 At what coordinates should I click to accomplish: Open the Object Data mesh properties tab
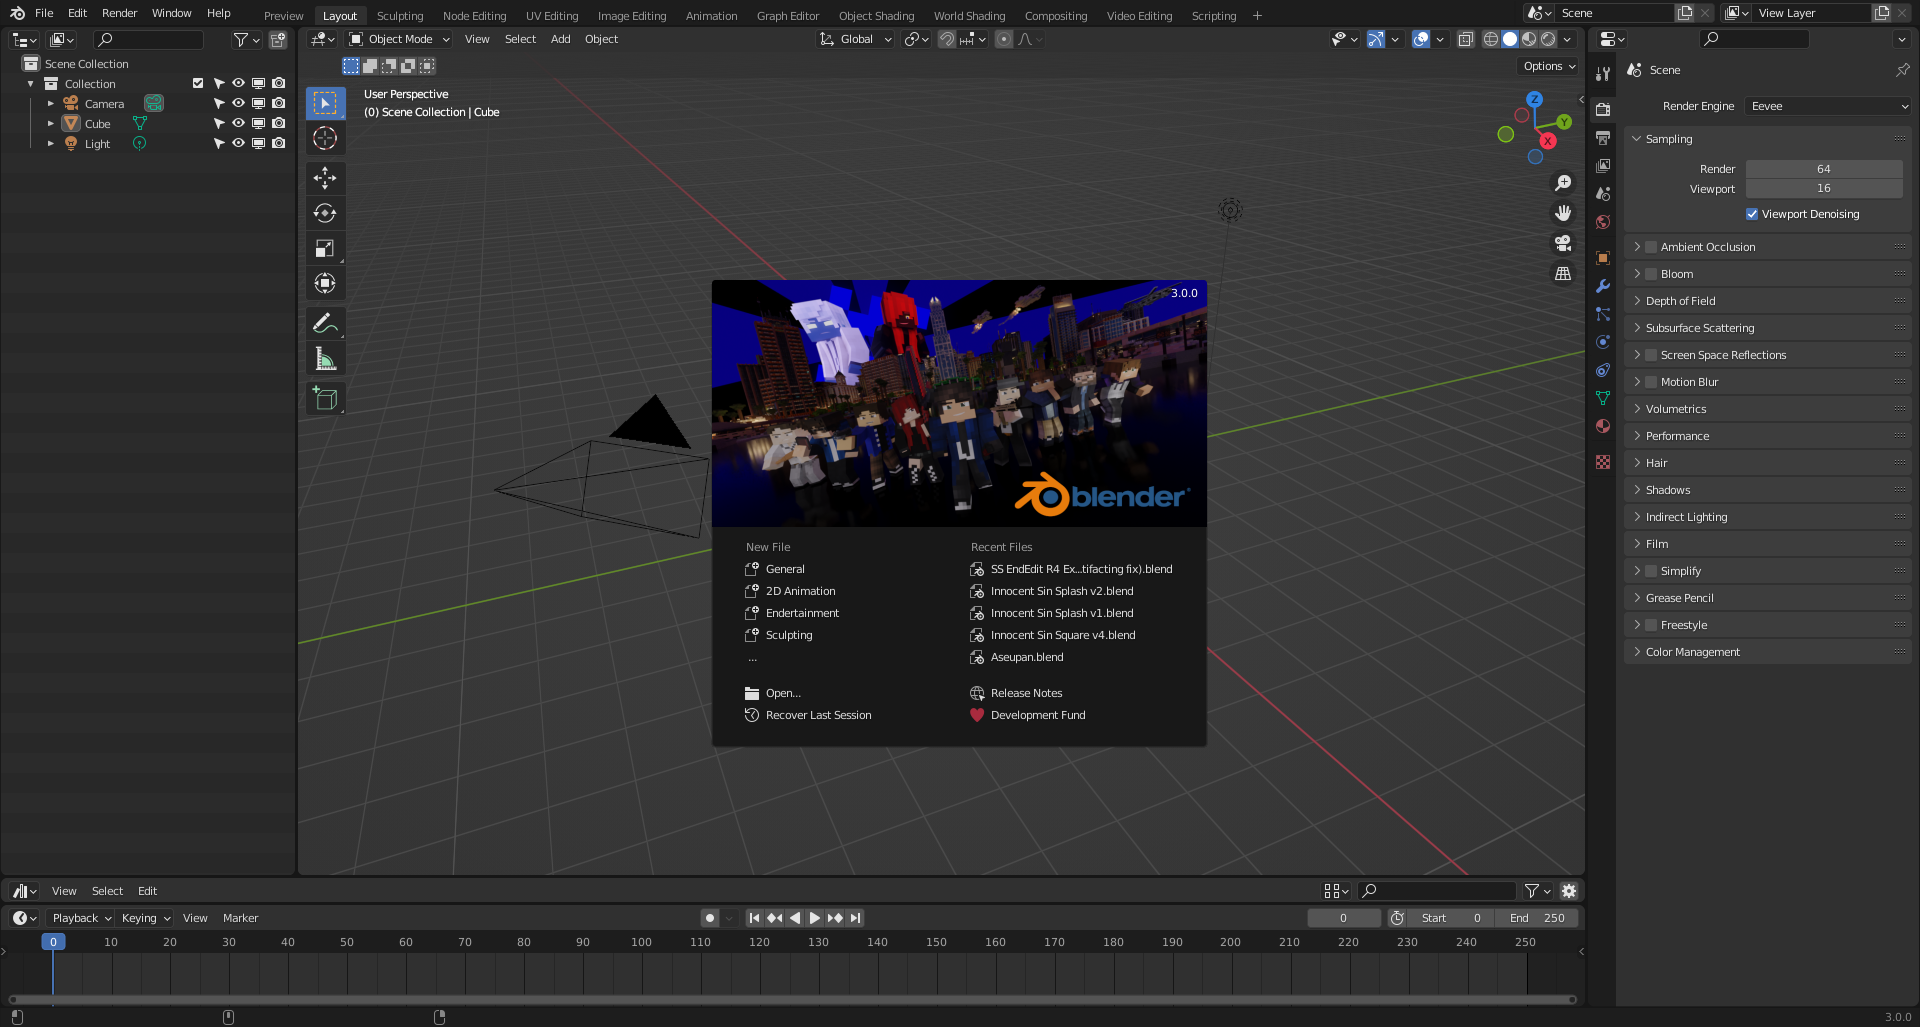point(1603,398)
